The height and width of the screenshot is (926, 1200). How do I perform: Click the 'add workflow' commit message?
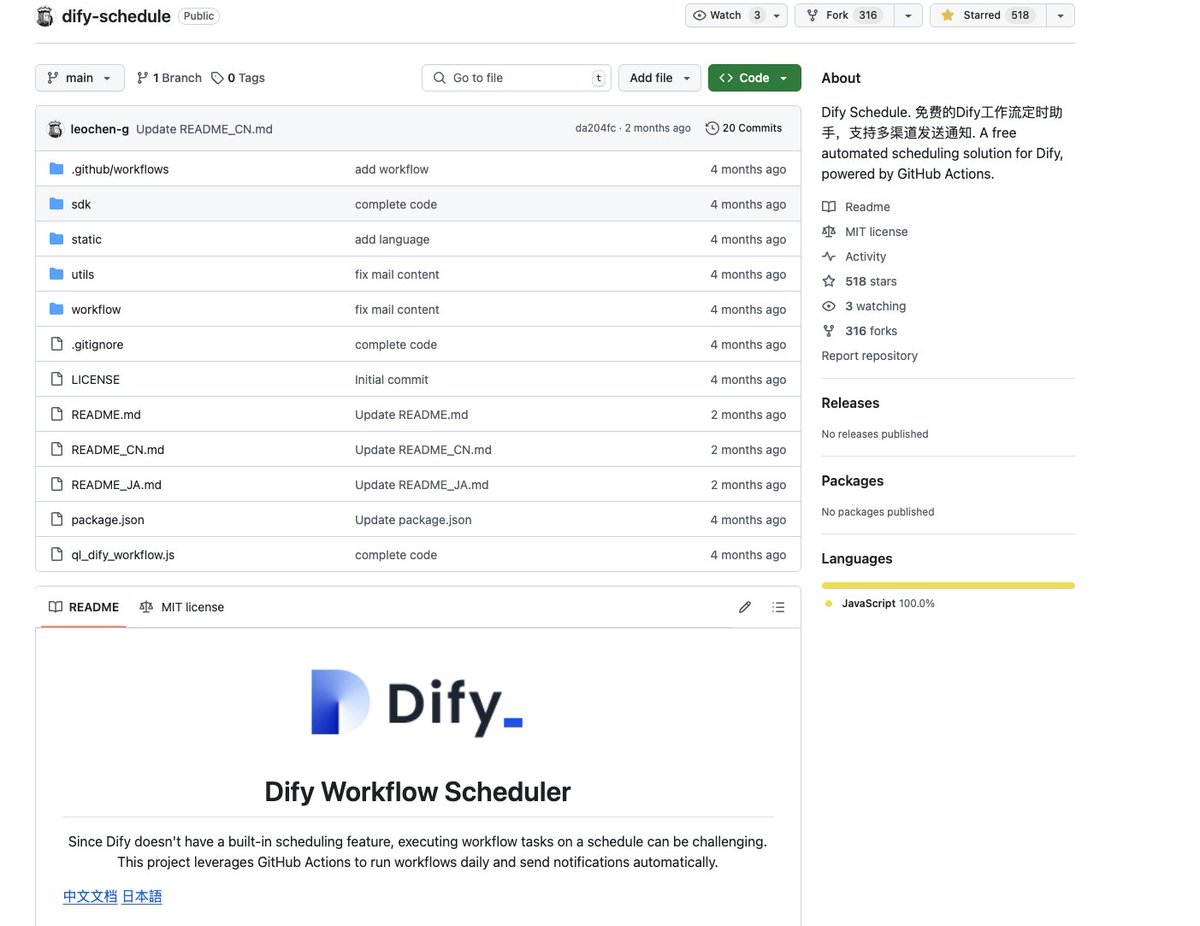392,169
